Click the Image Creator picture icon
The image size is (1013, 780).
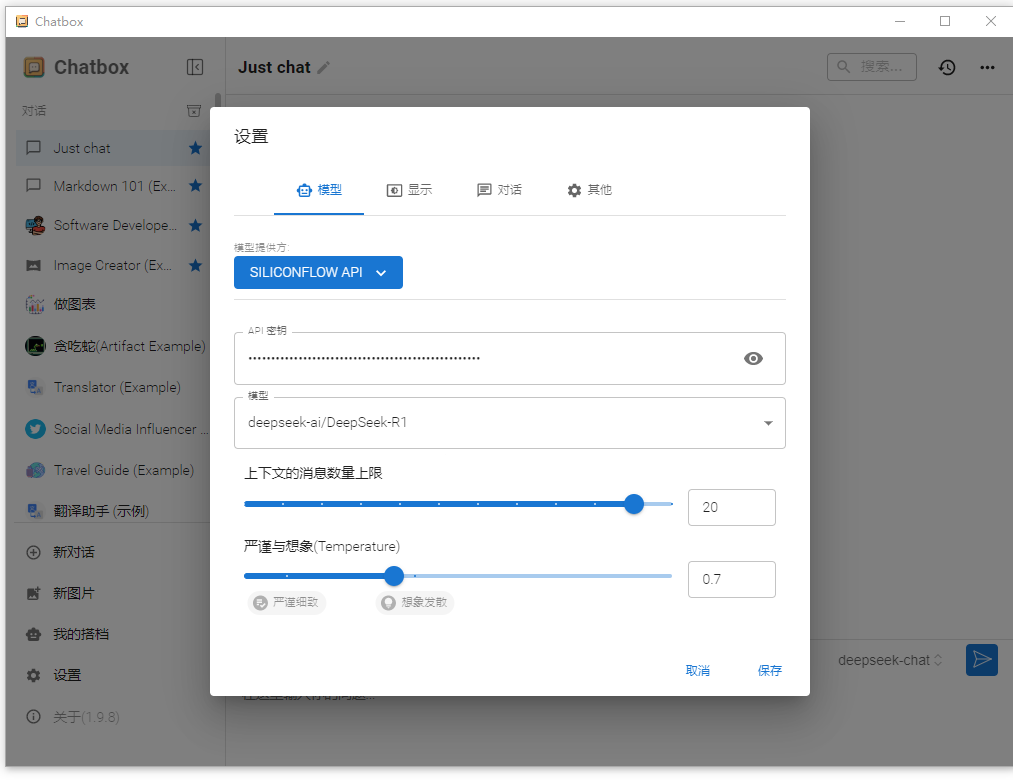point(33,266)
